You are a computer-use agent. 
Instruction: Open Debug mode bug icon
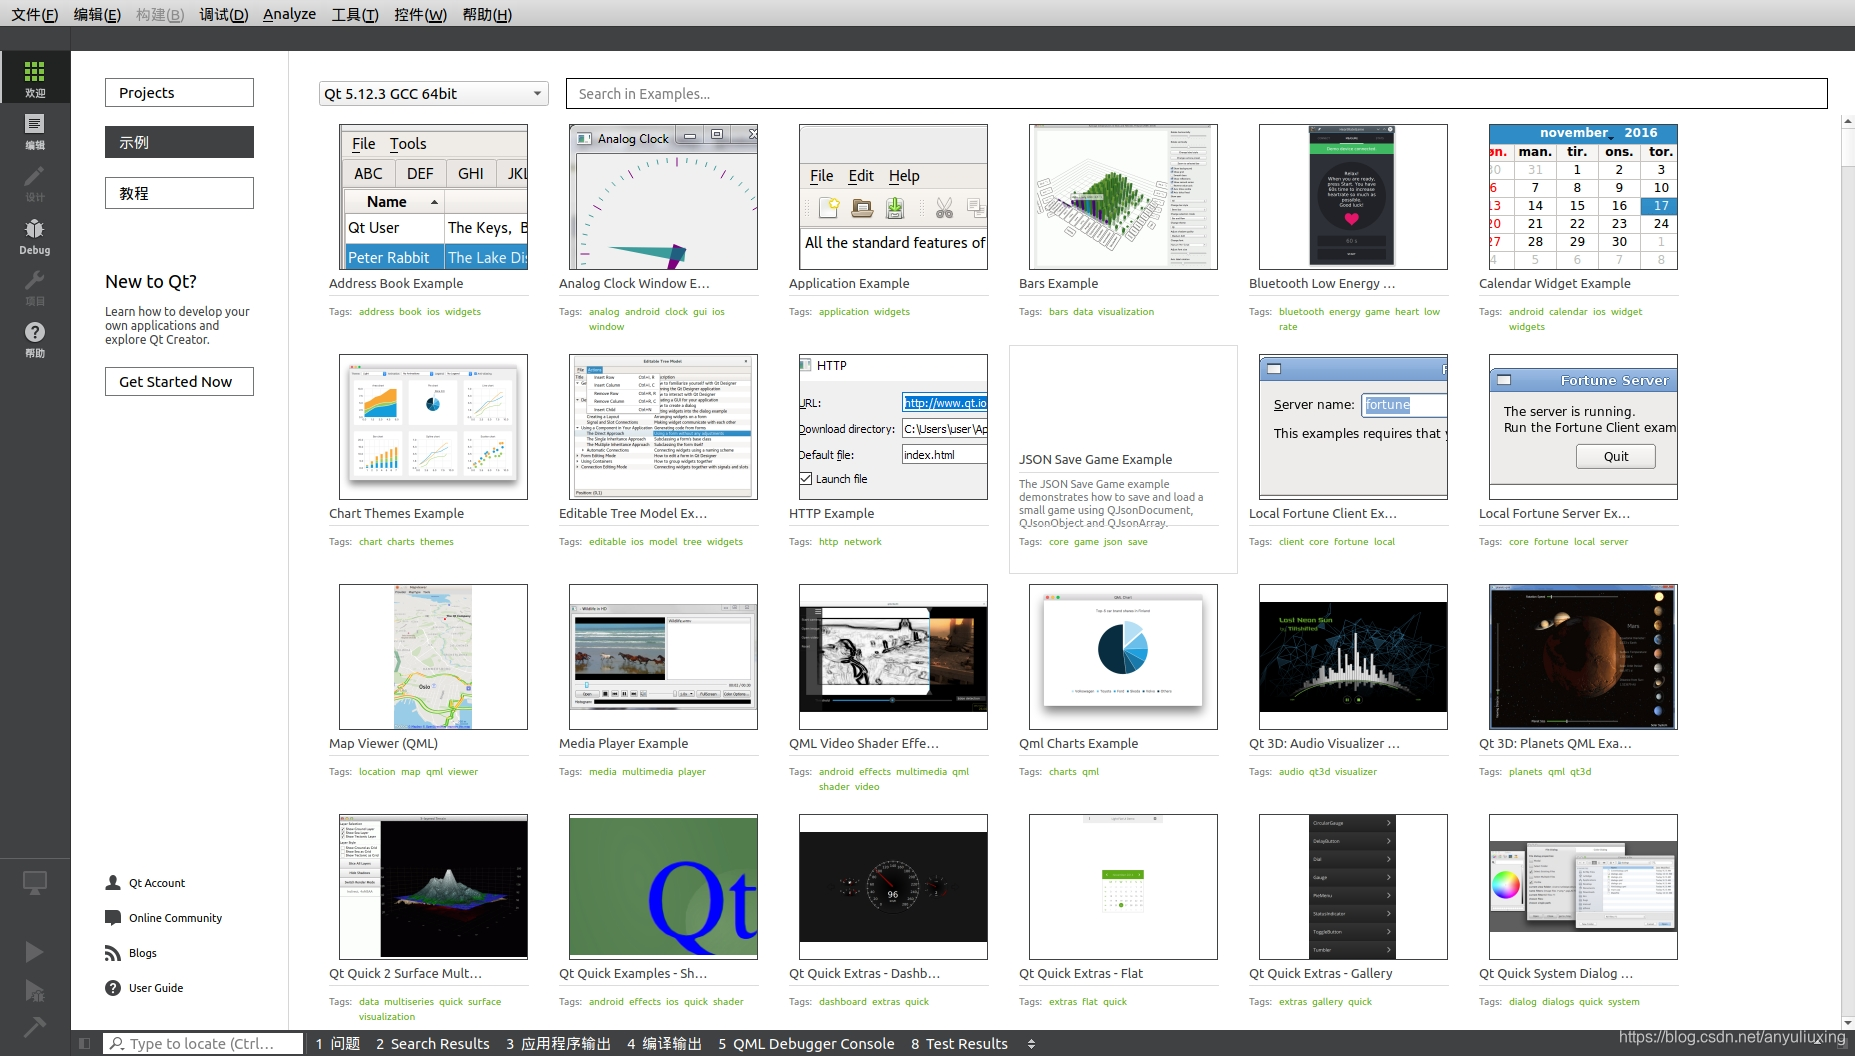[x=35, y=235]
